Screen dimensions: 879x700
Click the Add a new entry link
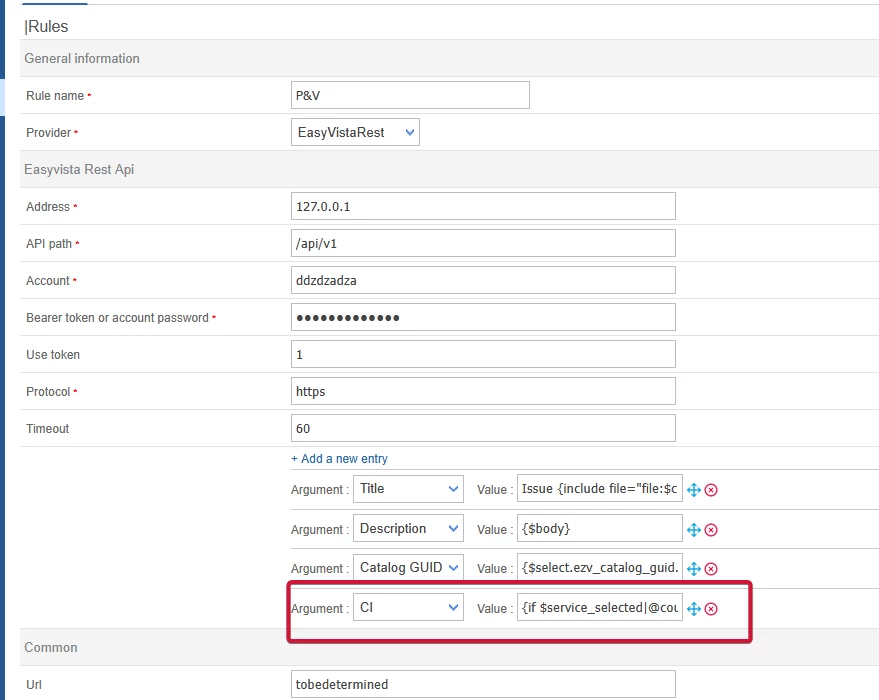point(339,459)
